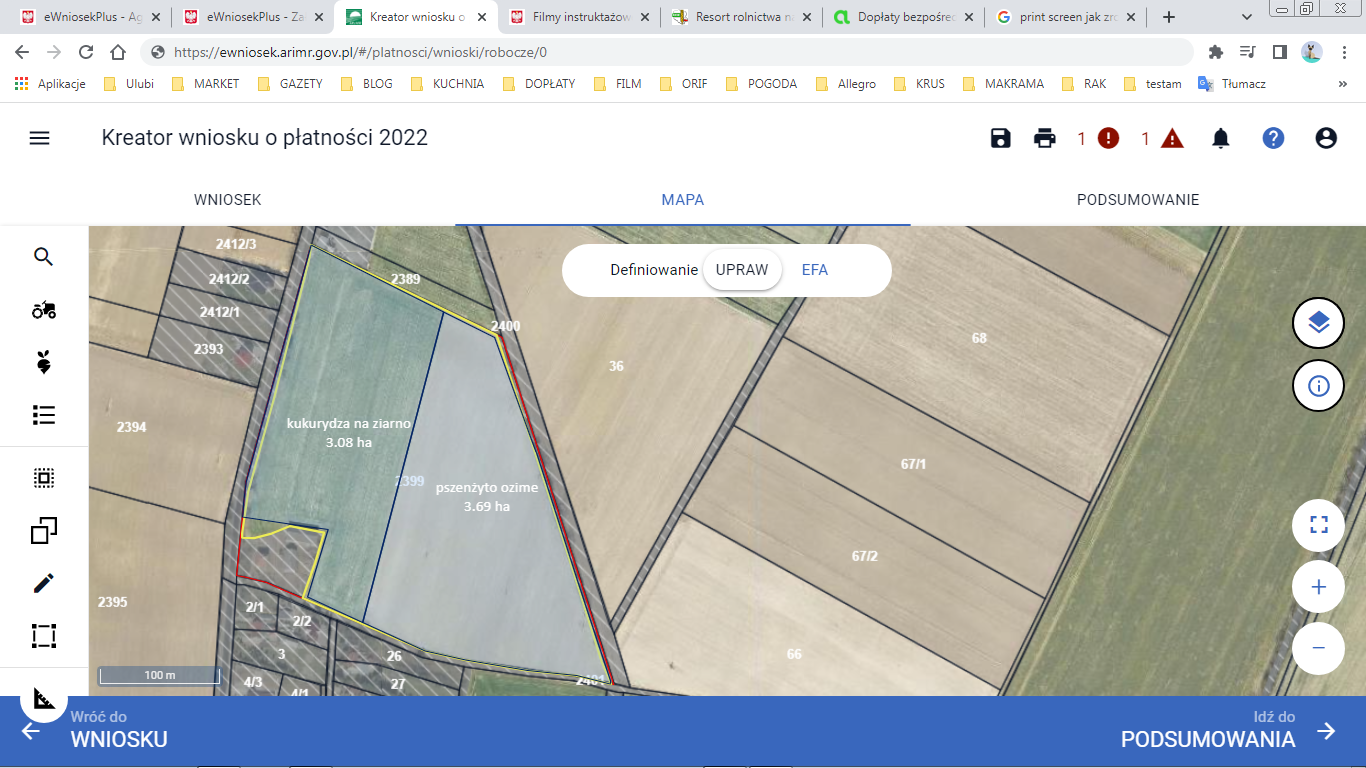
Task: Expand hidden bookmarks overflow chevron
Action: coord(1342,84)
